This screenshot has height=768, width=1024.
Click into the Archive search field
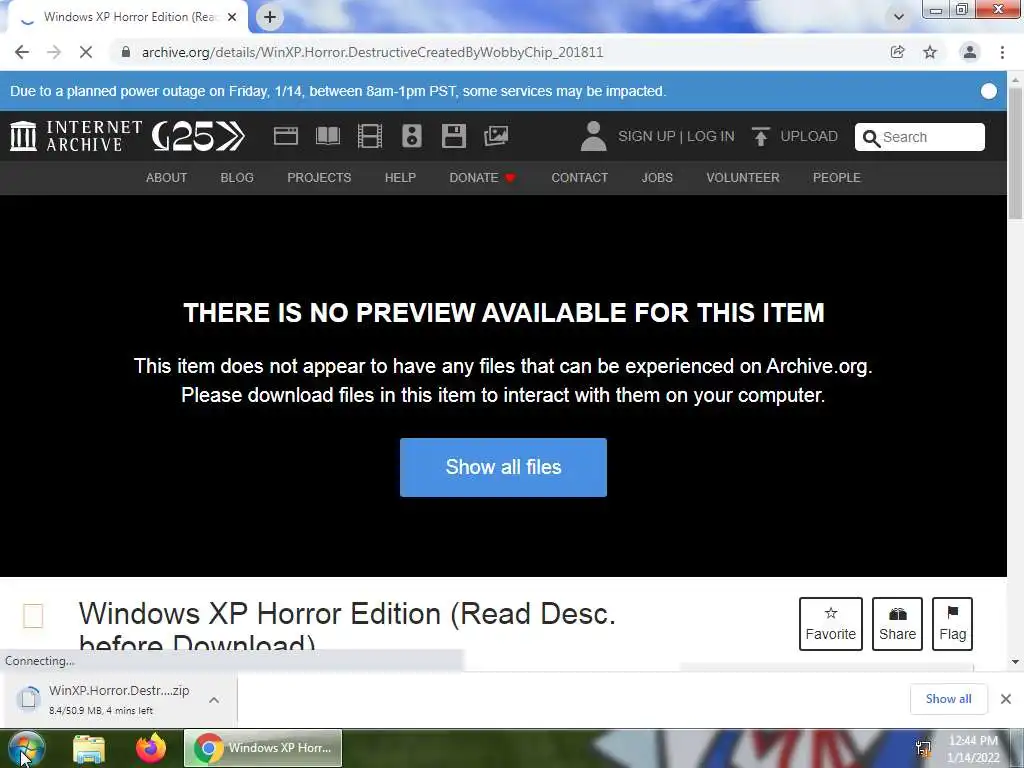[x=920, y=137]
